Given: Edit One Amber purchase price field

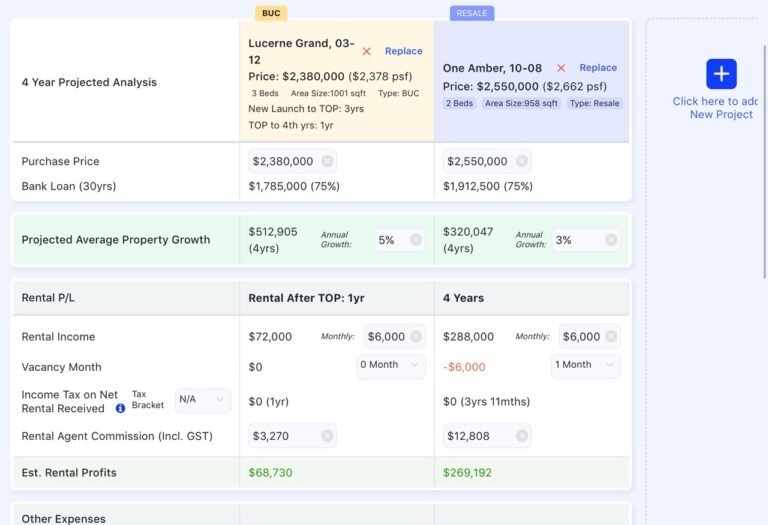Looking at the screenshot, I should [x=487, y=161].
